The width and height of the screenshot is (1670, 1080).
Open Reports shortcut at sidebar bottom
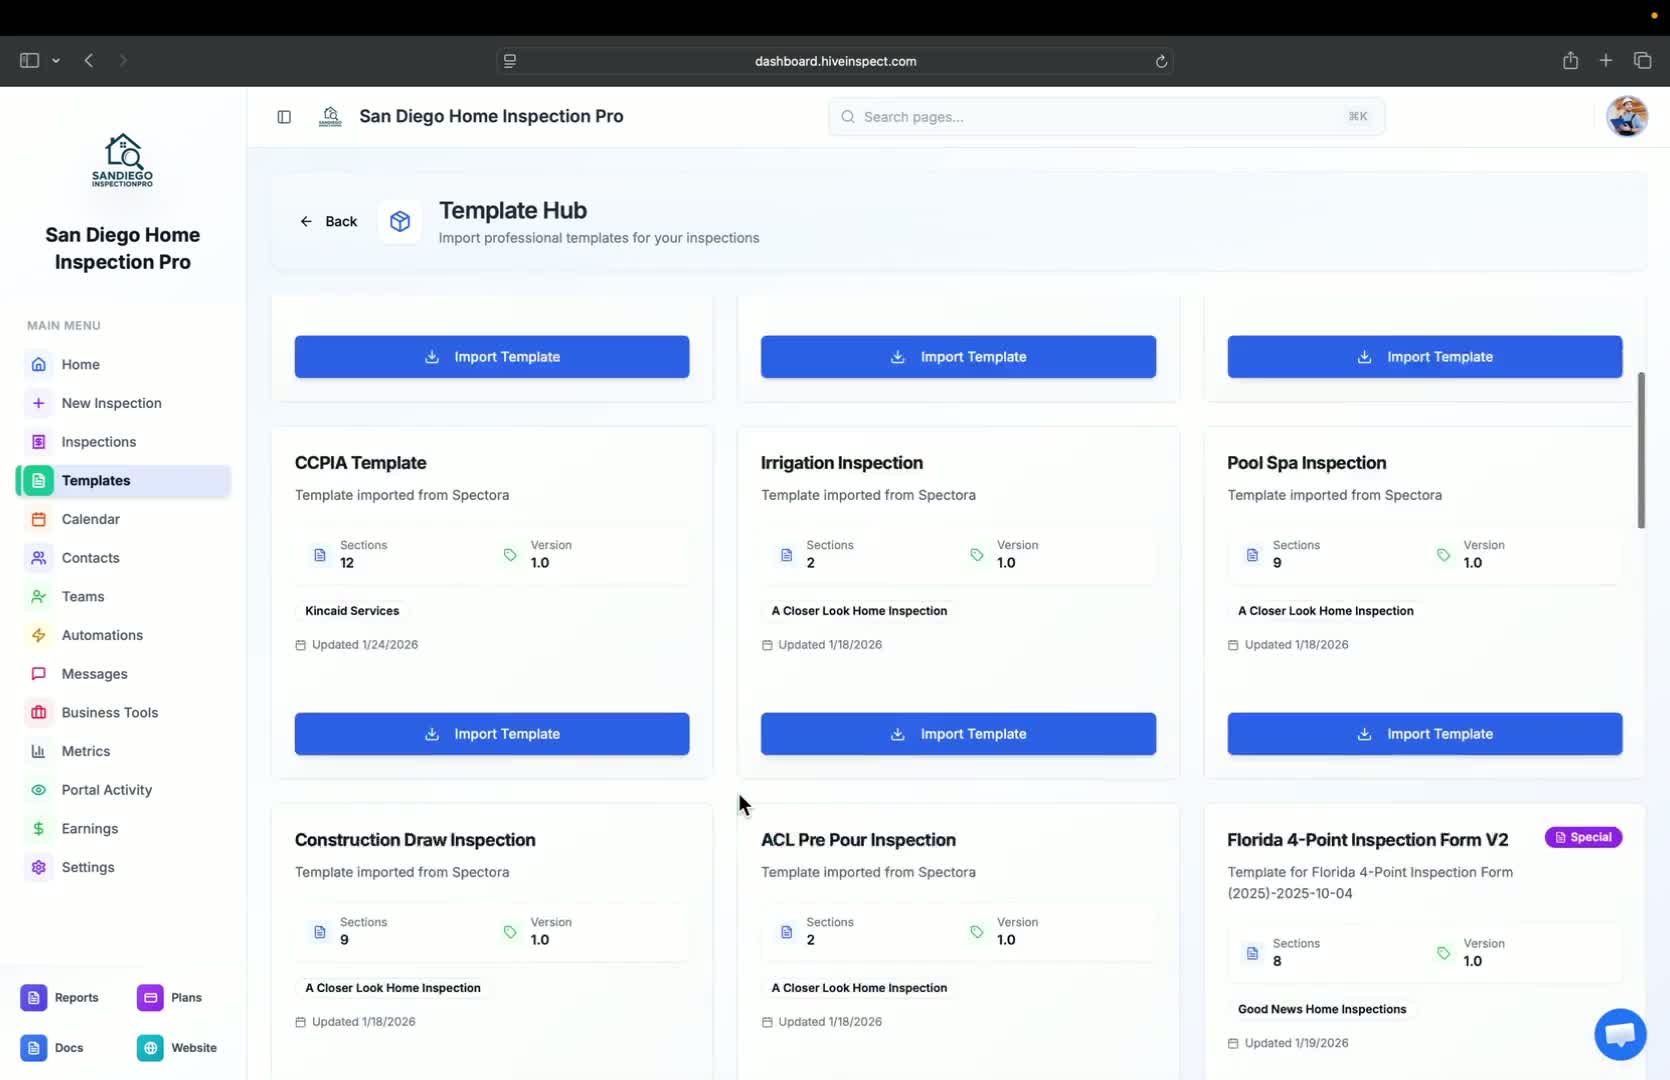coord(60,997)
